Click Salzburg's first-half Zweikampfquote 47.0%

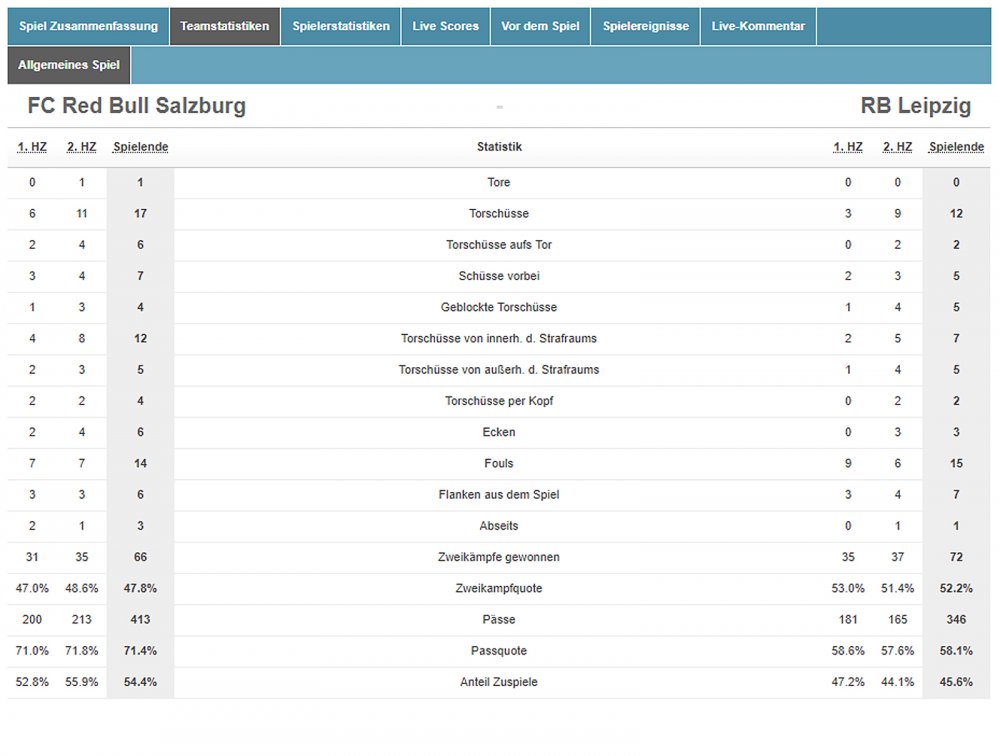32,589
